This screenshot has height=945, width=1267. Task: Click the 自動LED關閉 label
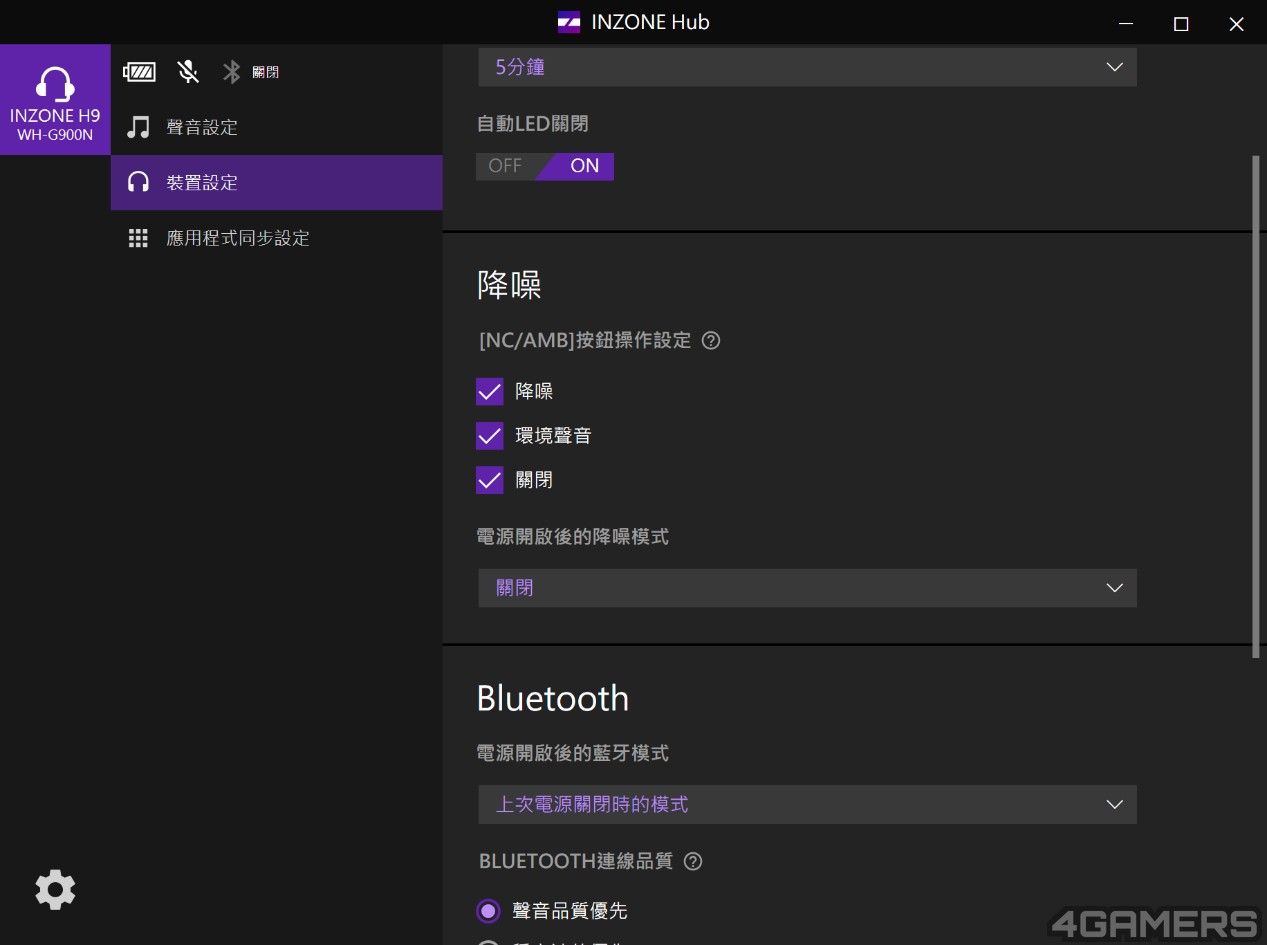pyautogui.click(x=532, y=124)
